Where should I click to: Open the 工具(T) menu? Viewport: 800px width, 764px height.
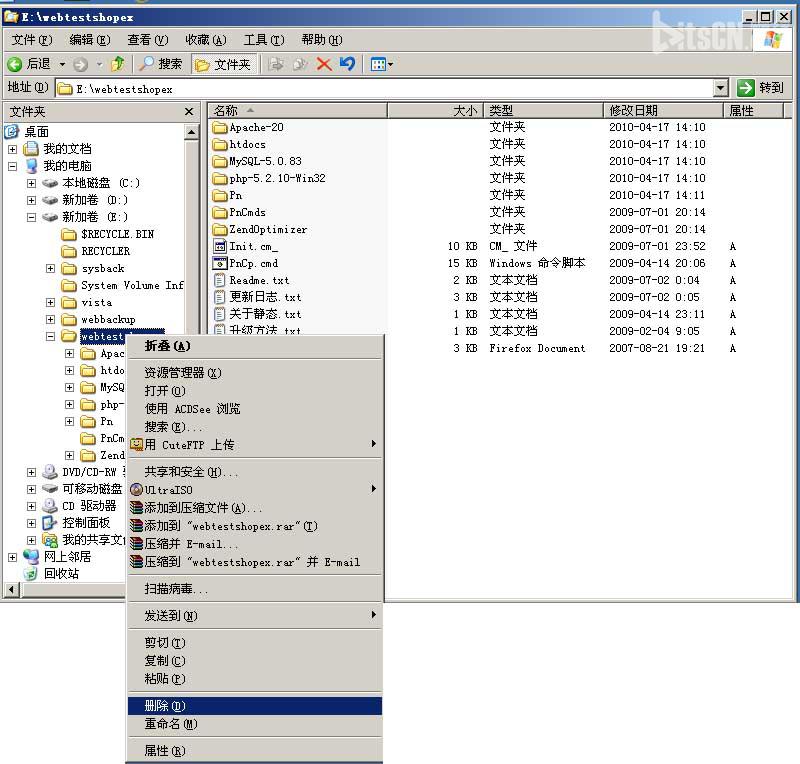pyautogui.click(x=264, y=40)
